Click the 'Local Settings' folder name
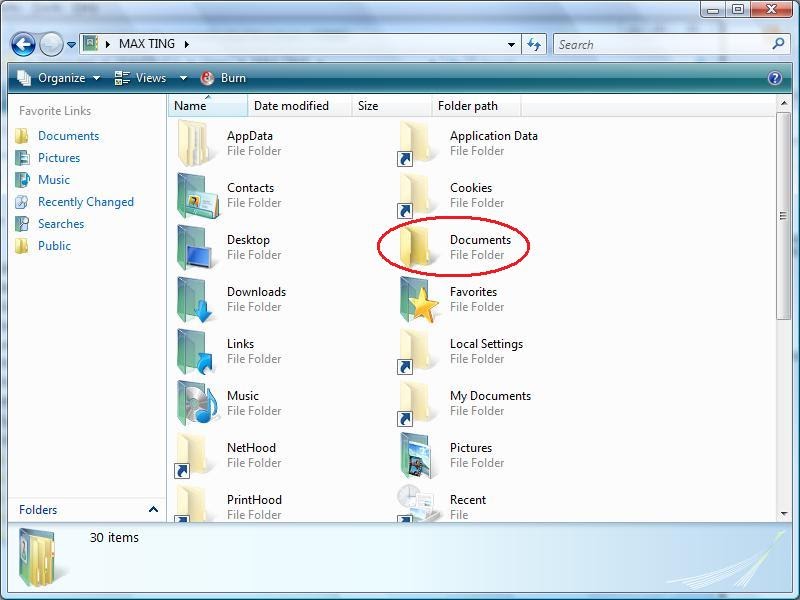The width and height of the screenshot is (800, 600). [486, 344]
